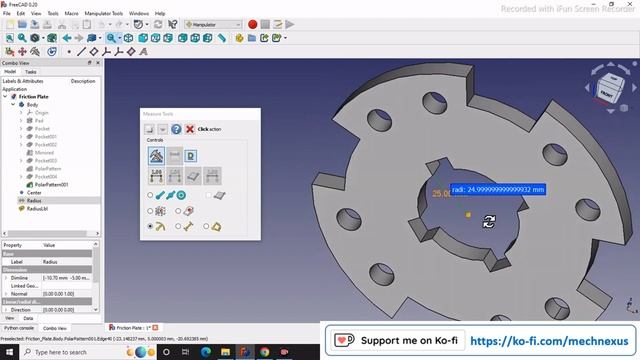
Task: Switch to the Python console tab
Action: (19, 328)
